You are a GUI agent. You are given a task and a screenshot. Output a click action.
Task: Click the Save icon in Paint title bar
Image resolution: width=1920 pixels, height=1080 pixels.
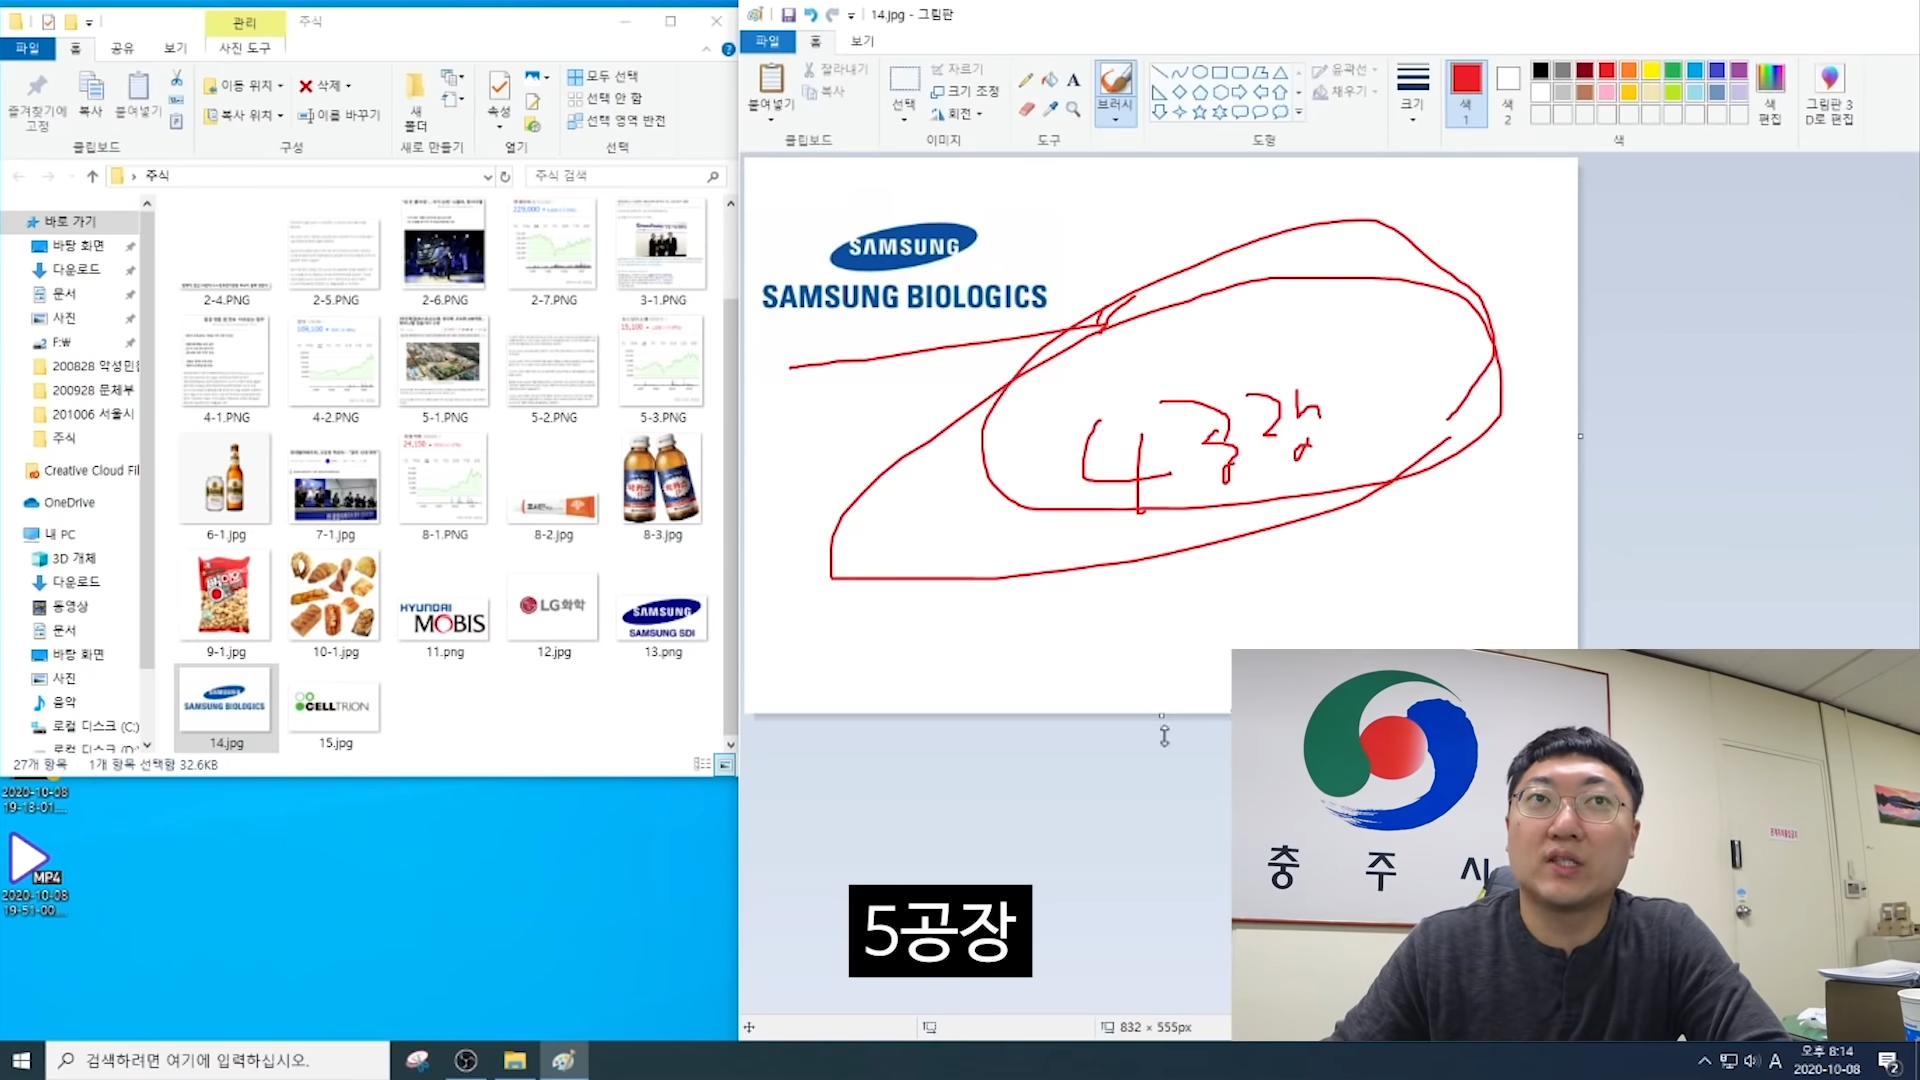pos(788,15)
